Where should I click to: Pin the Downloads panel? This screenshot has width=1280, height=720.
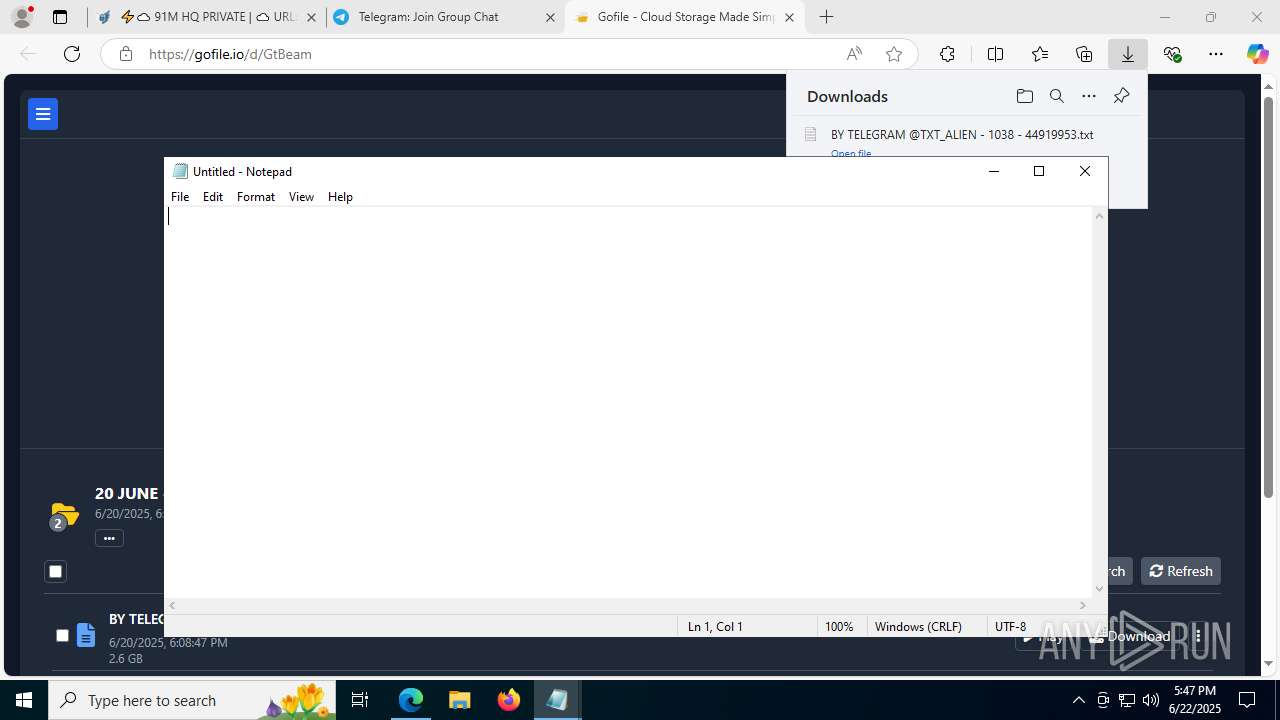click(x=1121, y=96)
